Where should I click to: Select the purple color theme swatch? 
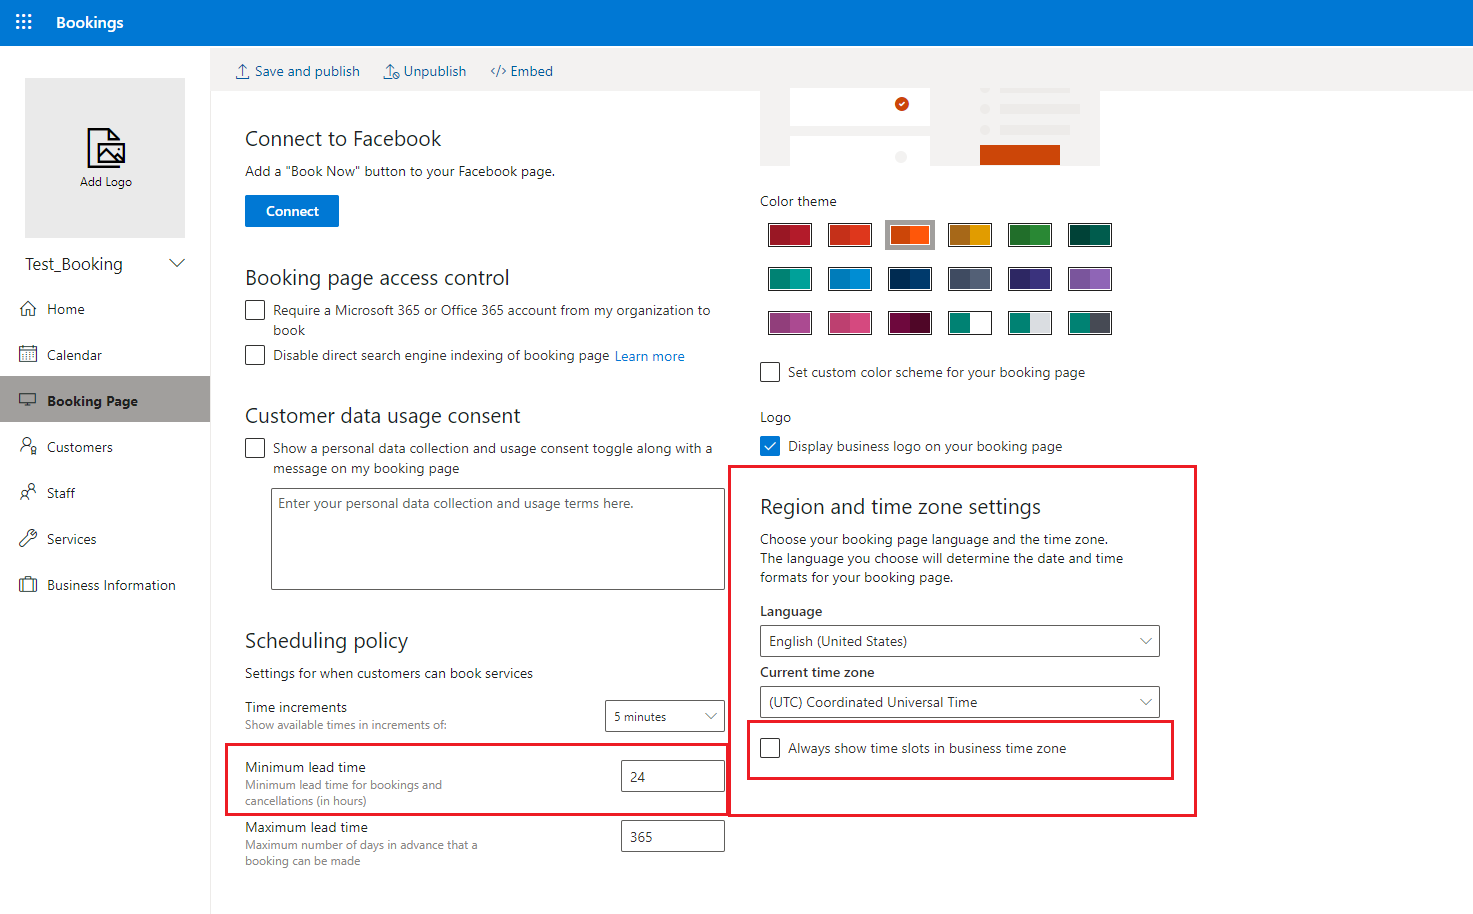[x=1090, y=279]
